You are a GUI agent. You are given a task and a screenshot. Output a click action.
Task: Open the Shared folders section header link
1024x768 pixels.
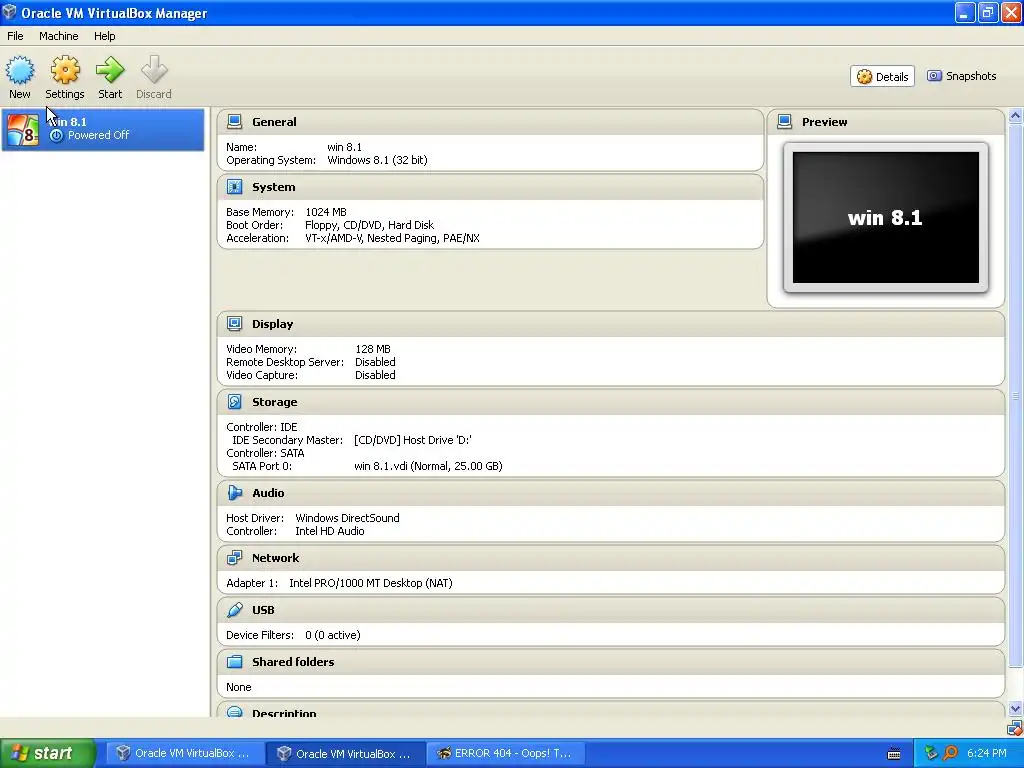(x=293, y=662)
